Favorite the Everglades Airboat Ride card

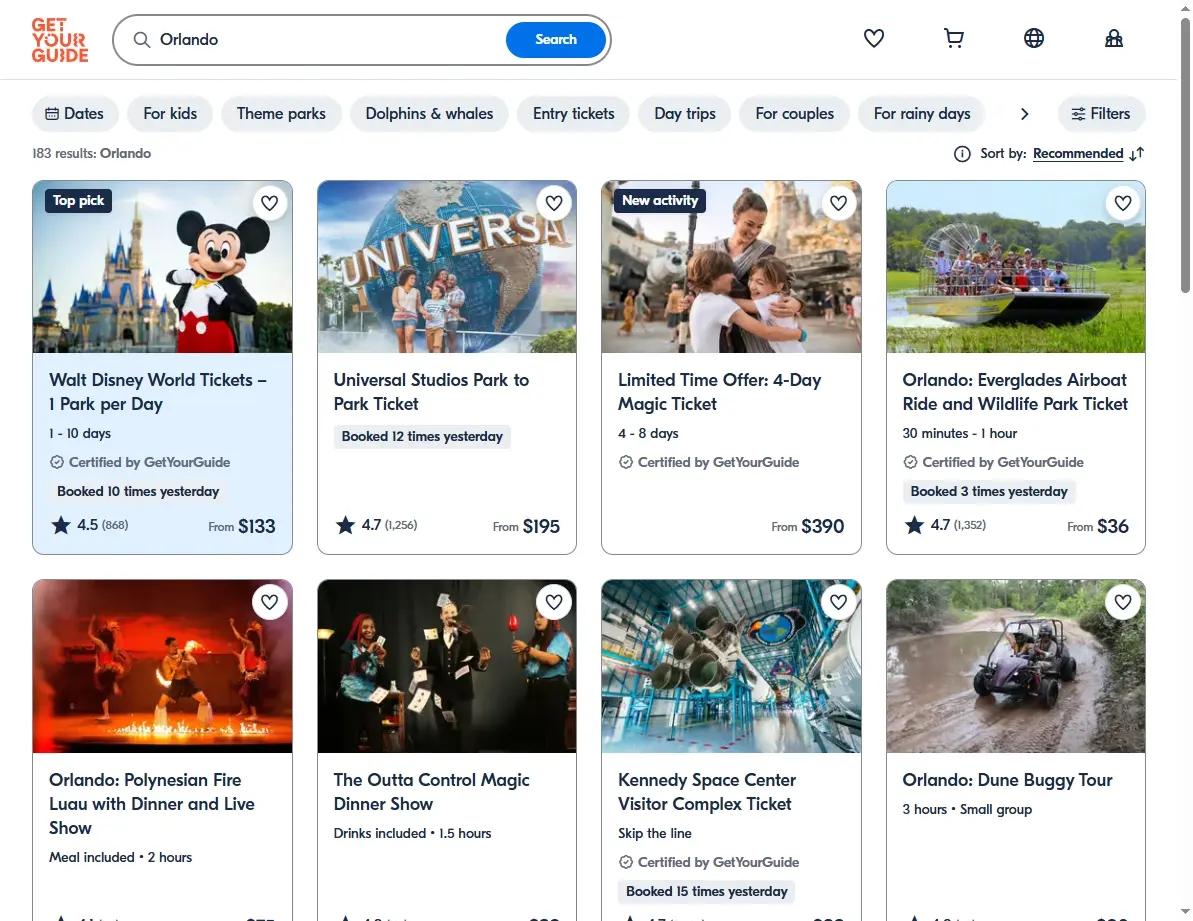1123,203
